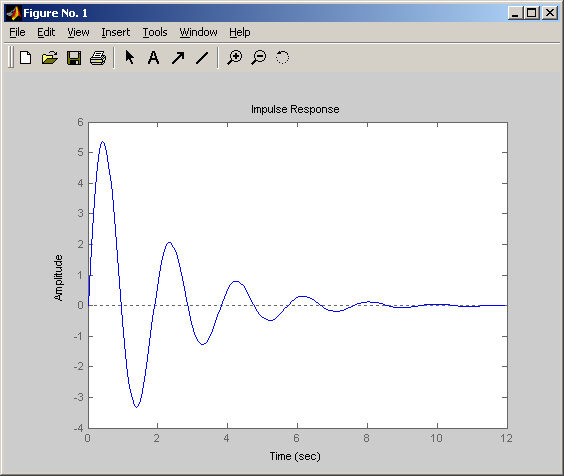Screen dimensions: 564x476
Task: Click the second peak of the blue curve near amplitude 2
Action: 169,242
